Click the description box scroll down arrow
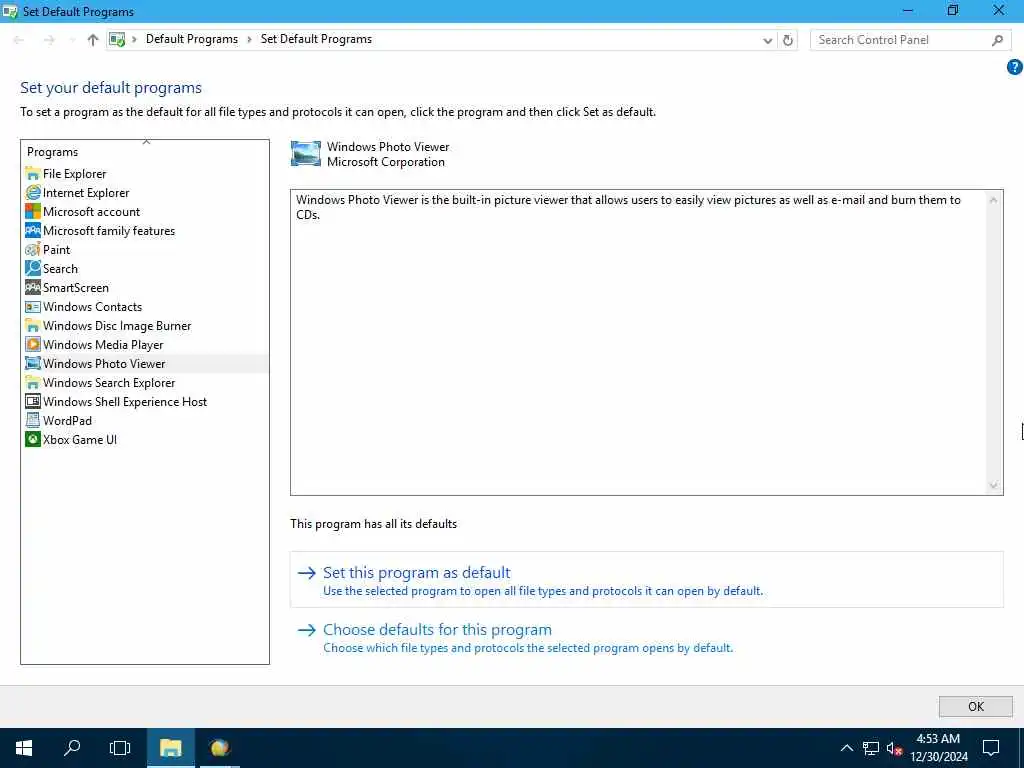The image size is (1024, 768). (x=993, y=485)
